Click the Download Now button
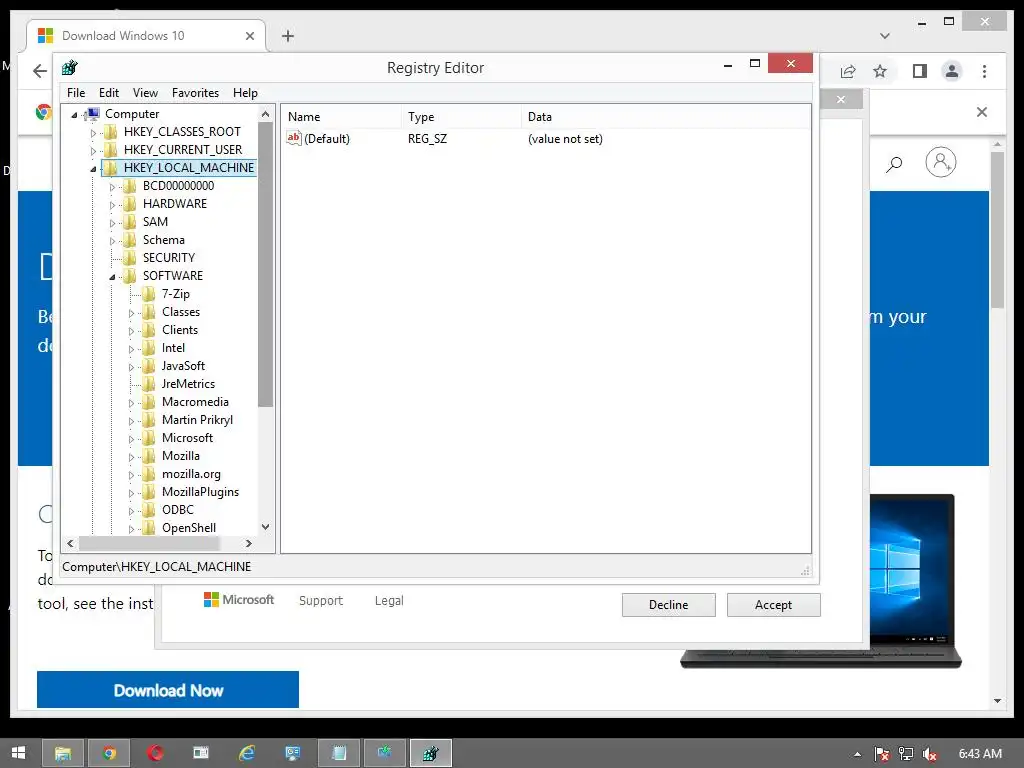This screenshot has width=1024, height=768. pos(168,690)
